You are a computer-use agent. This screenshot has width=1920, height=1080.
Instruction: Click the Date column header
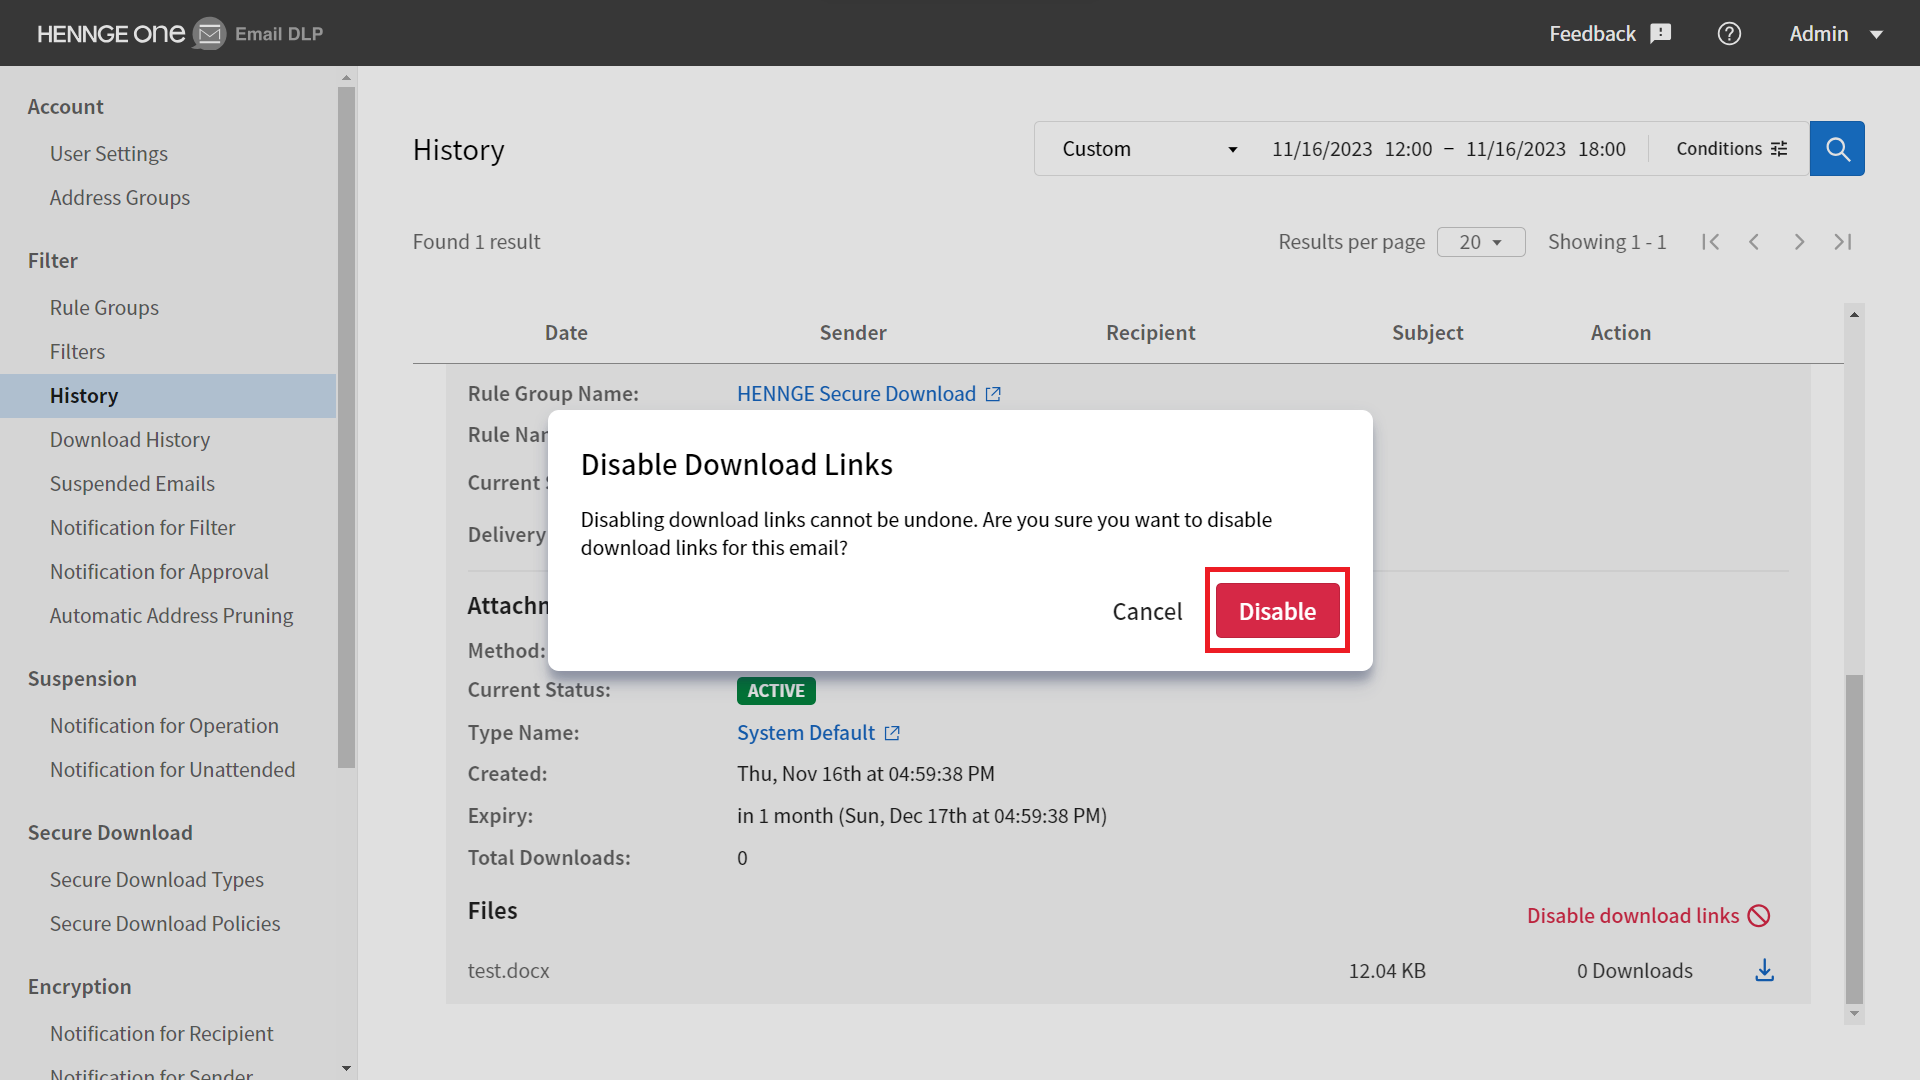point(566,333)
